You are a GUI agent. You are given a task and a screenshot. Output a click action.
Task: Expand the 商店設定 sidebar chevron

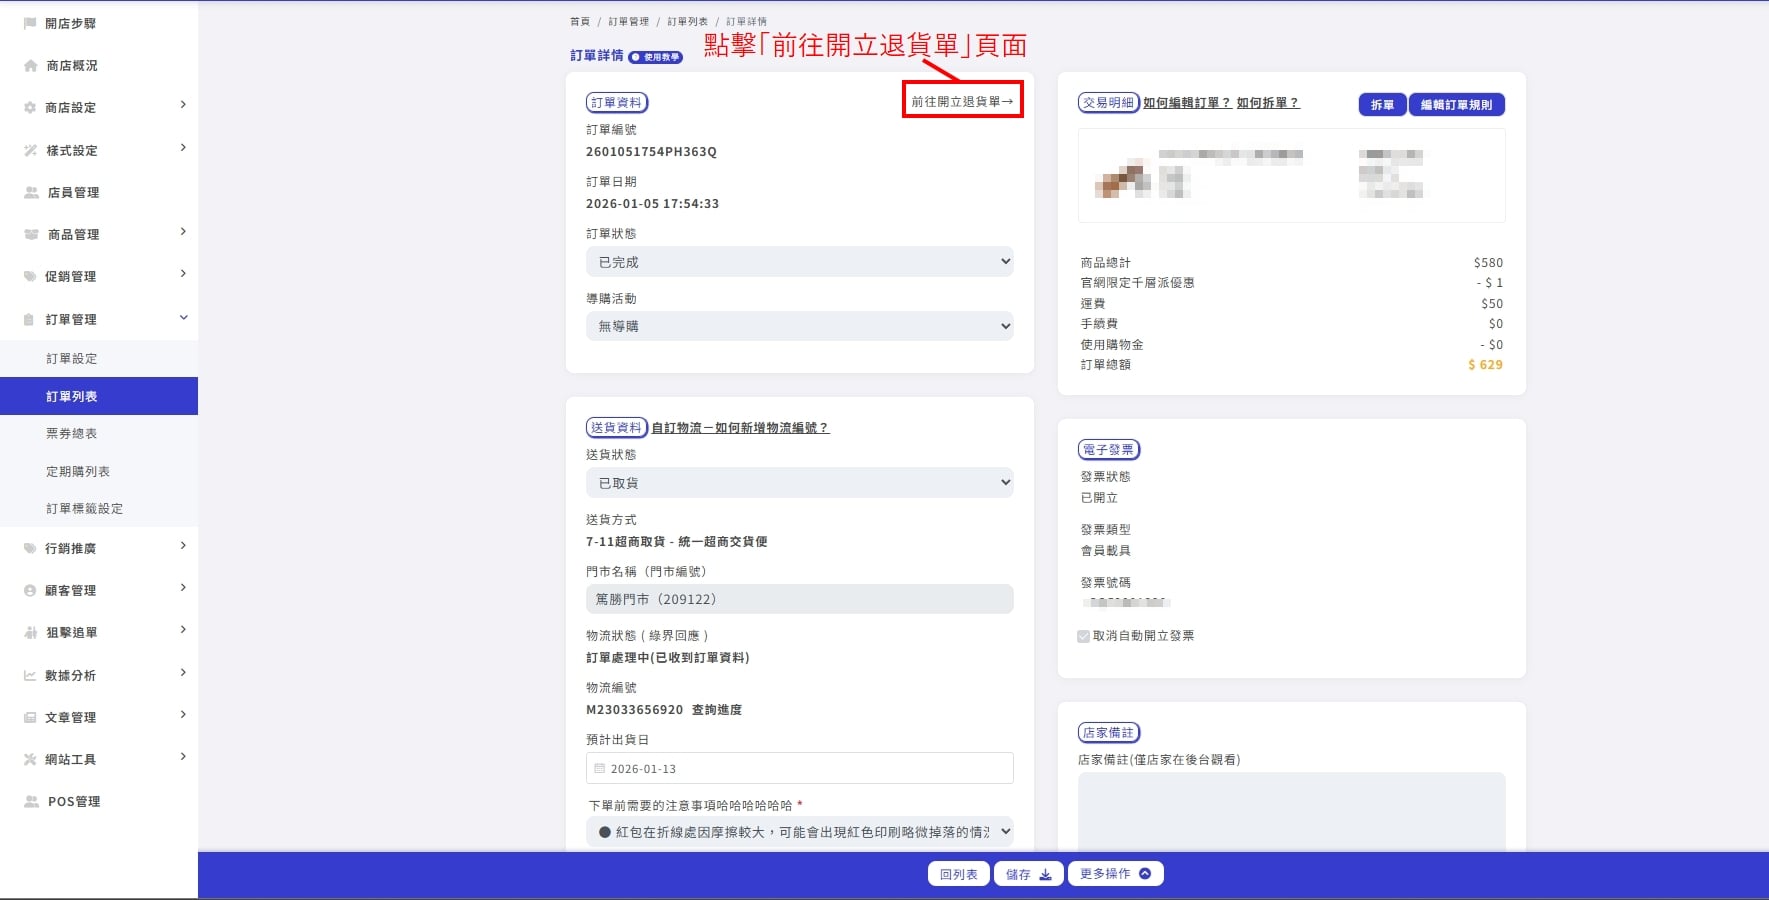point(183,105)
